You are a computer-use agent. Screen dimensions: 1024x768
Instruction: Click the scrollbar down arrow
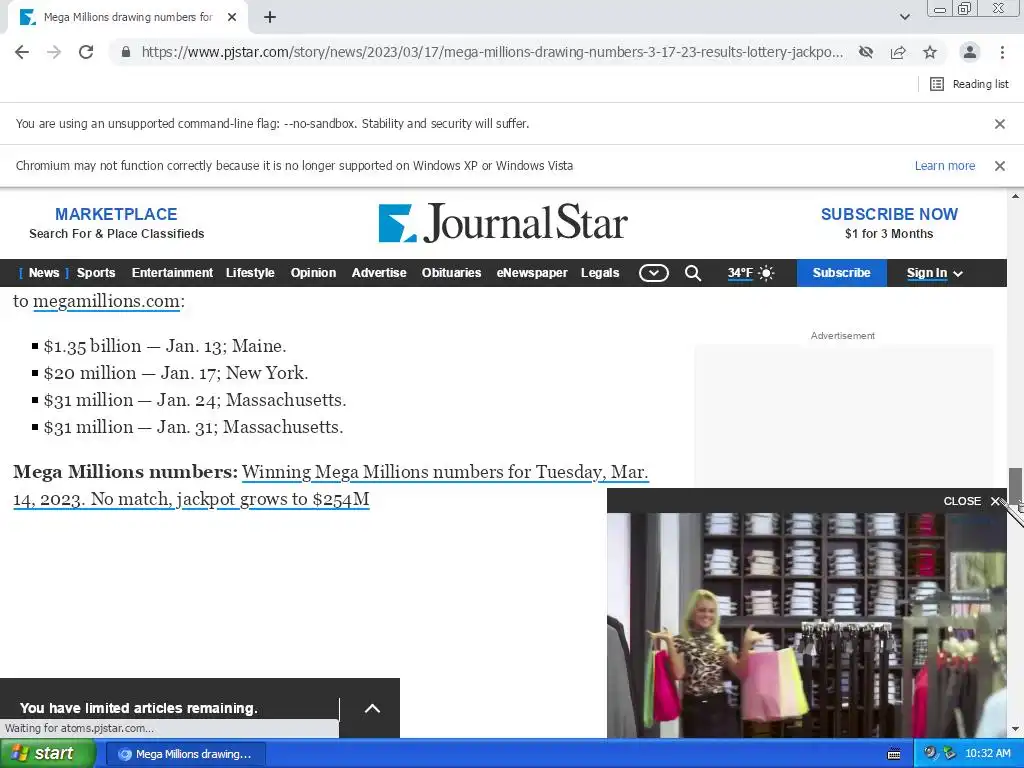(1015, 729)
